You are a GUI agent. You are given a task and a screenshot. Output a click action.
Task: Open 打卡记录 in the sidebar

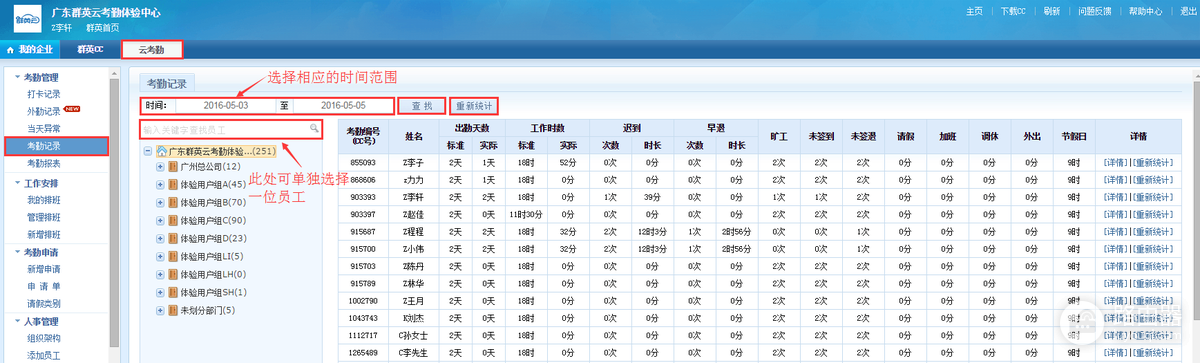pyautogui.click(x=44, y=94)
